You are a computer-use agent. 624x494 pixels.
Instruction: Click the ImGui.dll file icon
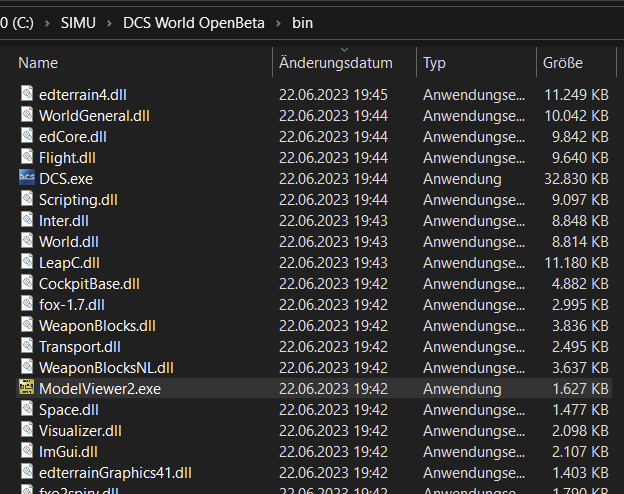(x=27, y=451)
